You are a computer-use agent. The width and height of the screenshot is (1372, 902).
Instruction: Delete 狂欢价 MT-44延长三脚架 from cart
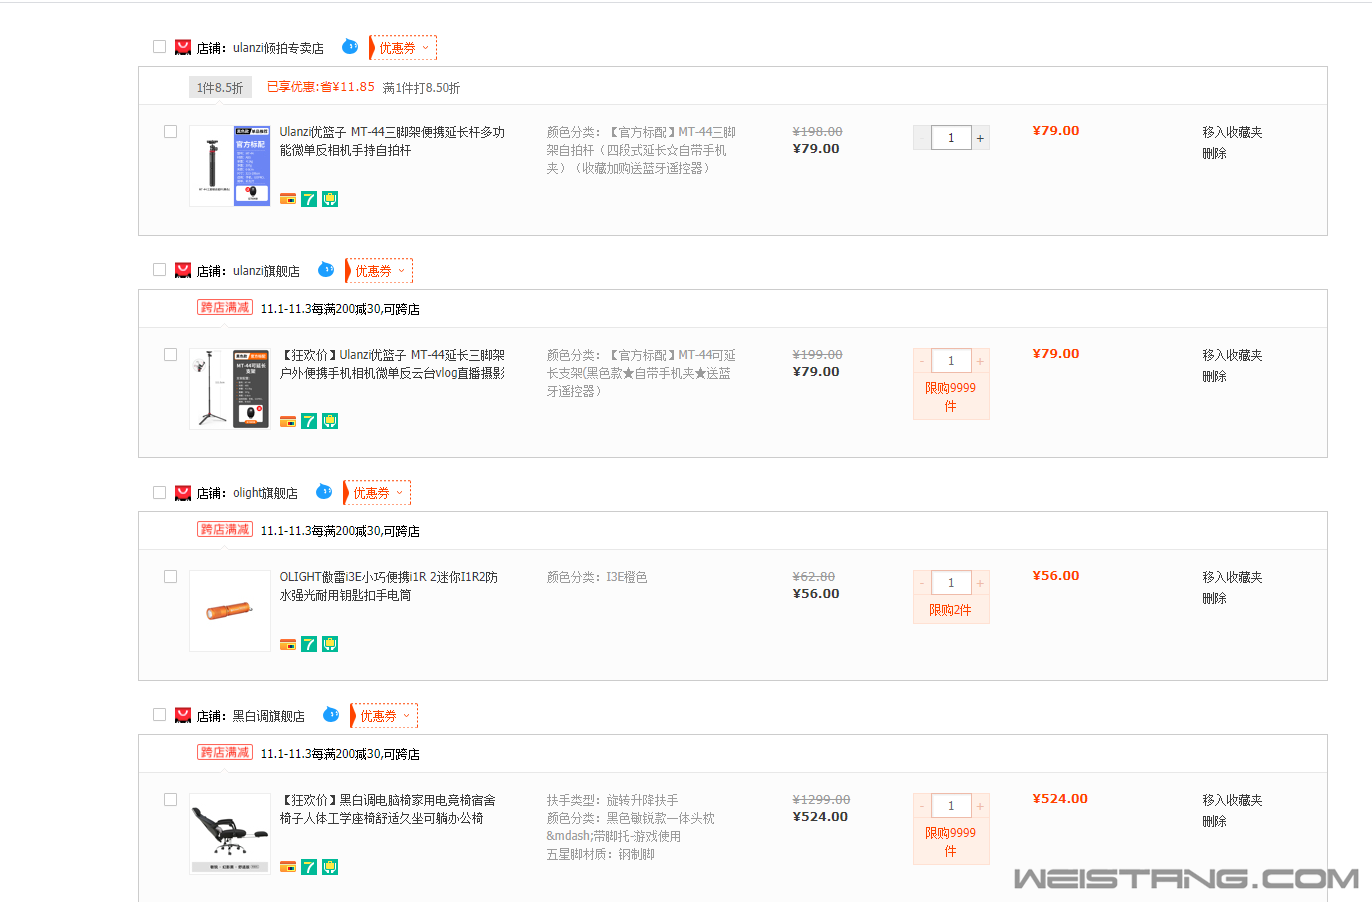1214,376
